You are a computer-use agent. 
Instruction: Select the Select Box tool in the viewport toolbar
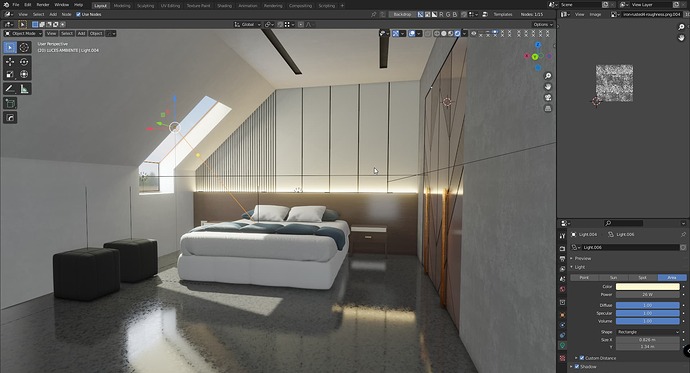coord(10,47)
